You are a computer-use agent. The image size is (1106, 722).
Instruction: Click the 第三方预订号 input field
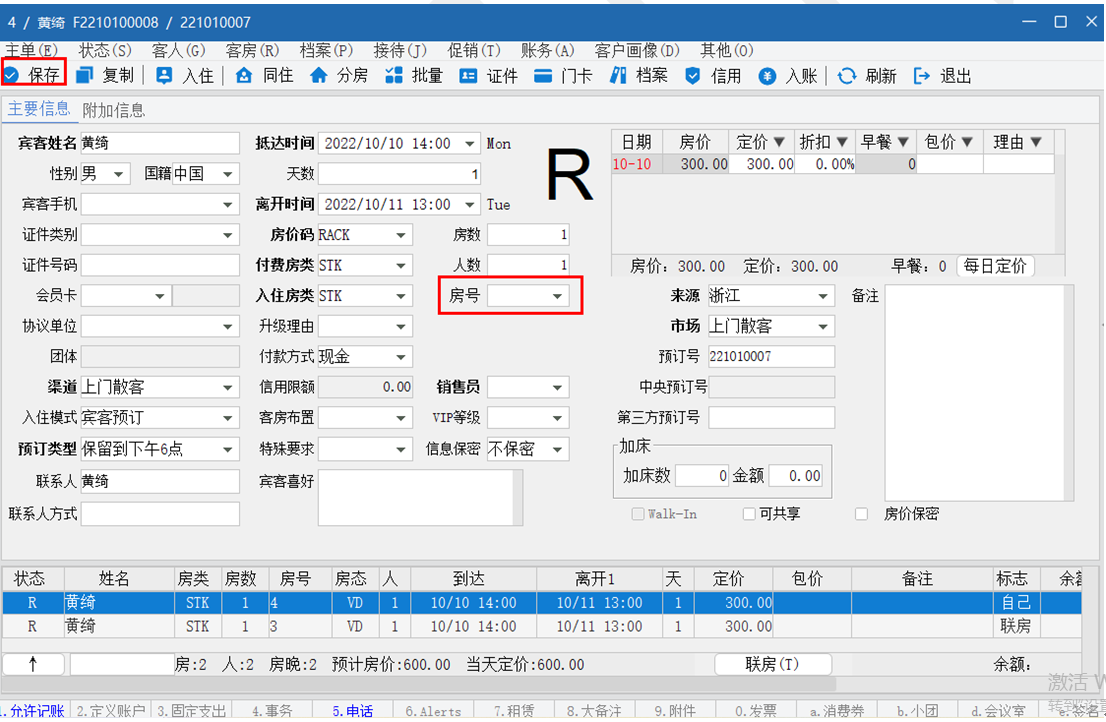(x=772, y=417)
